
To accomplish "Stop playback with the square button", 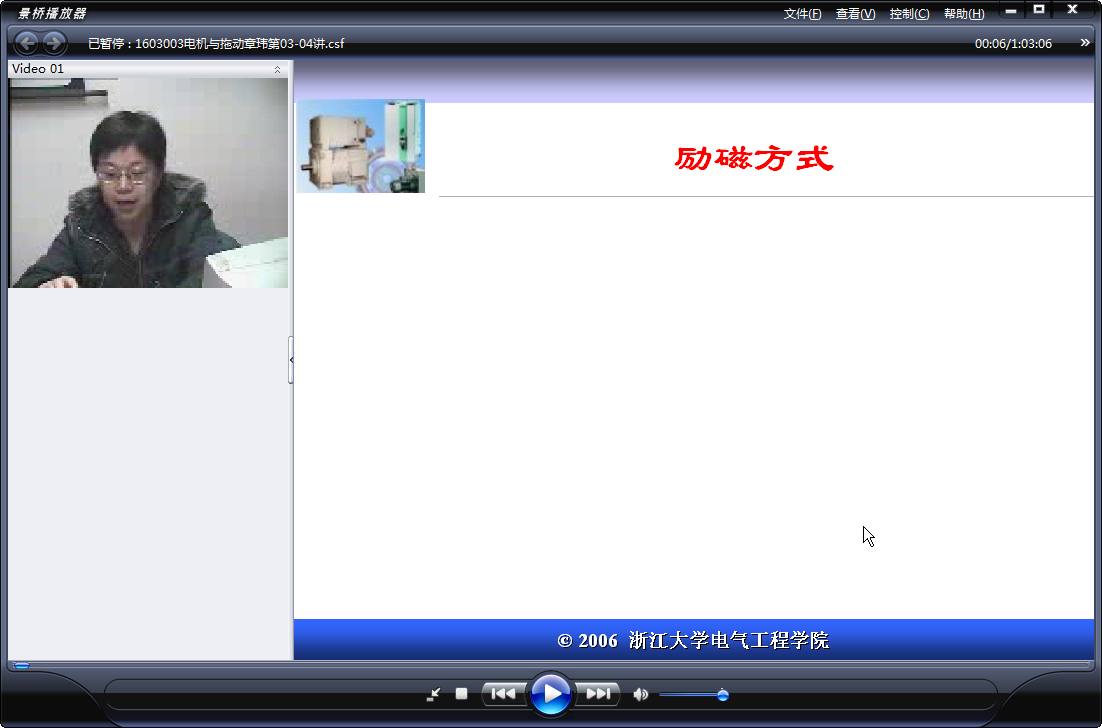I will (461, 694).
